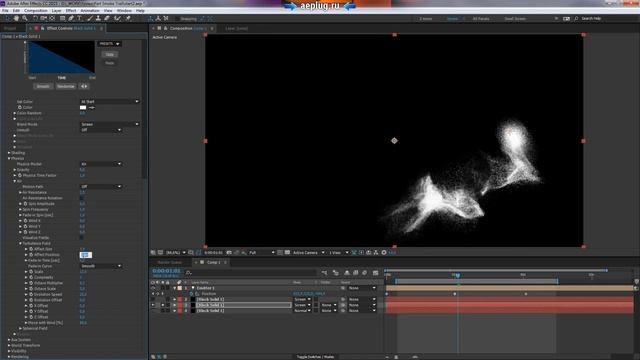The width and height of the screenshot is (640, 360).
Task: Click the Paste button in curve editor
Action: point(109,63)
